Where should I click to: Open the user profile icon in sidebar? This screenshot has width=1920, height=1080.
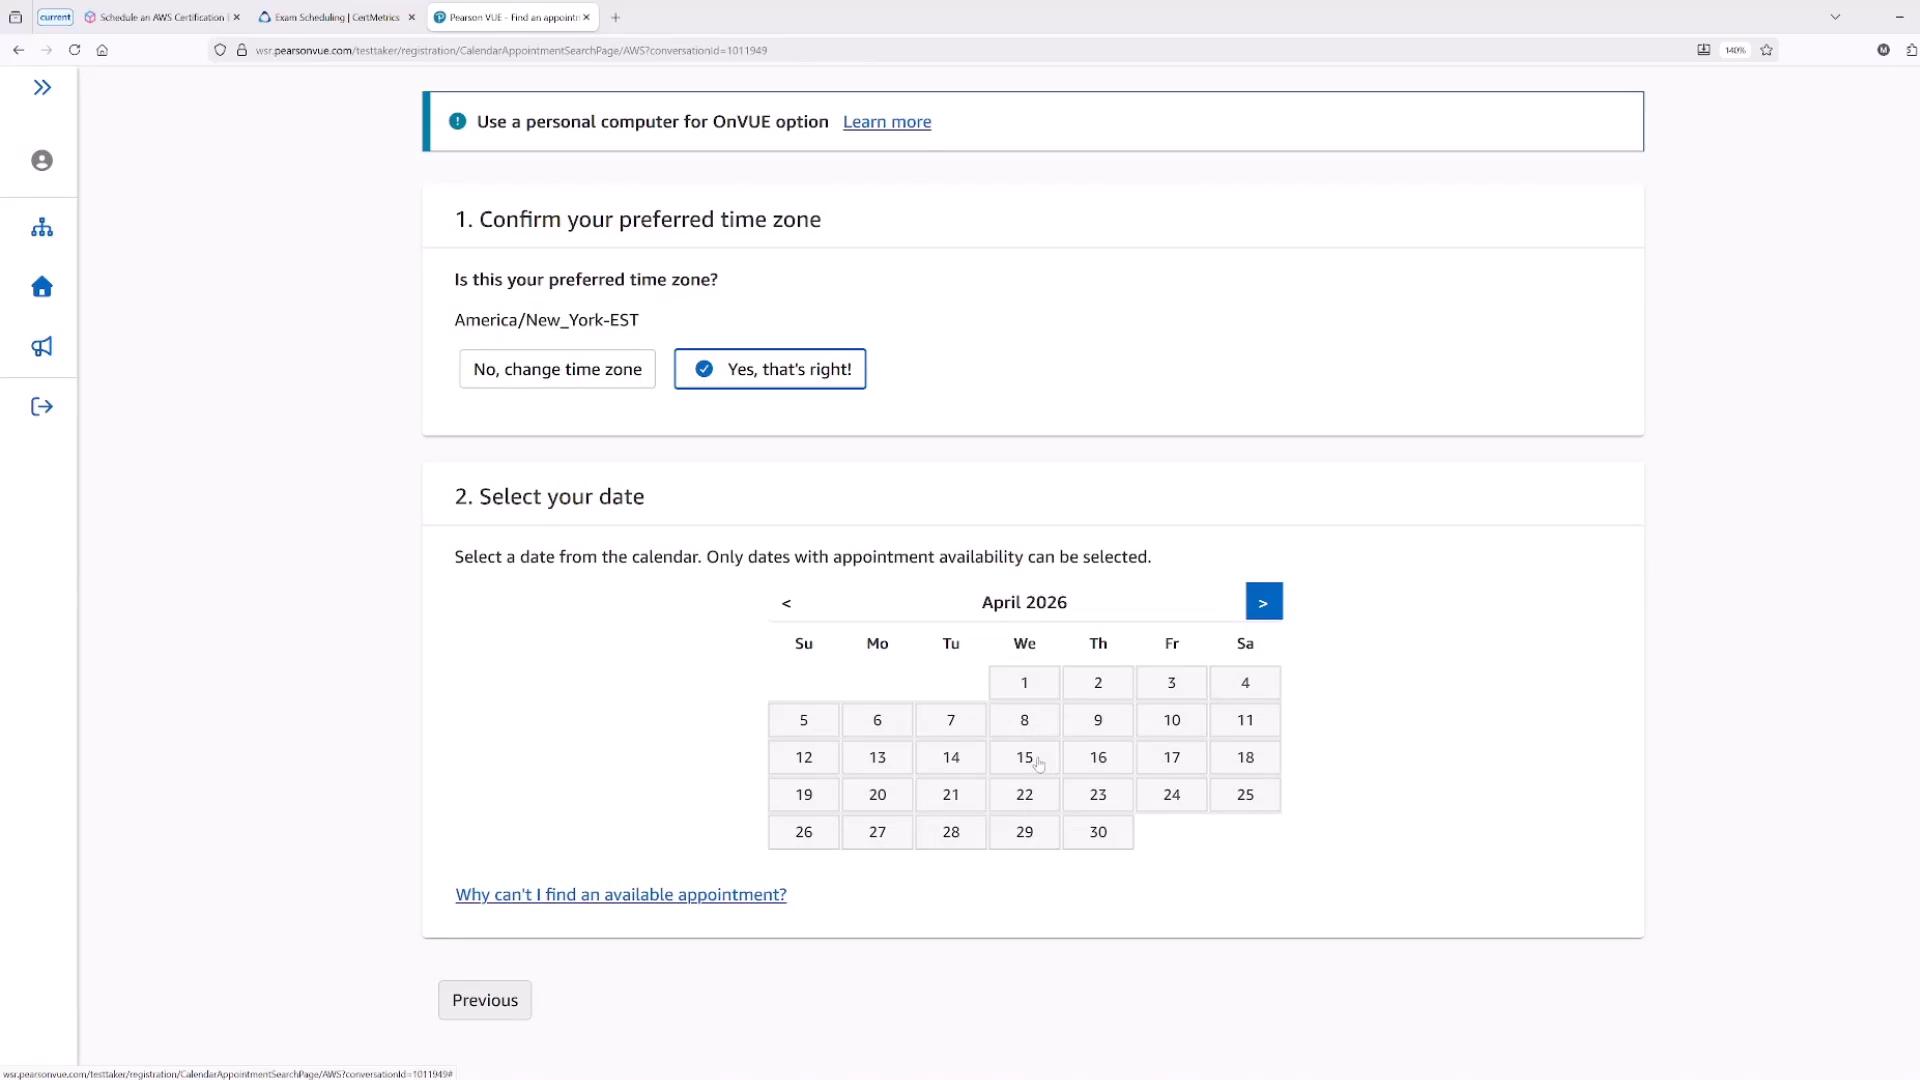42,161
